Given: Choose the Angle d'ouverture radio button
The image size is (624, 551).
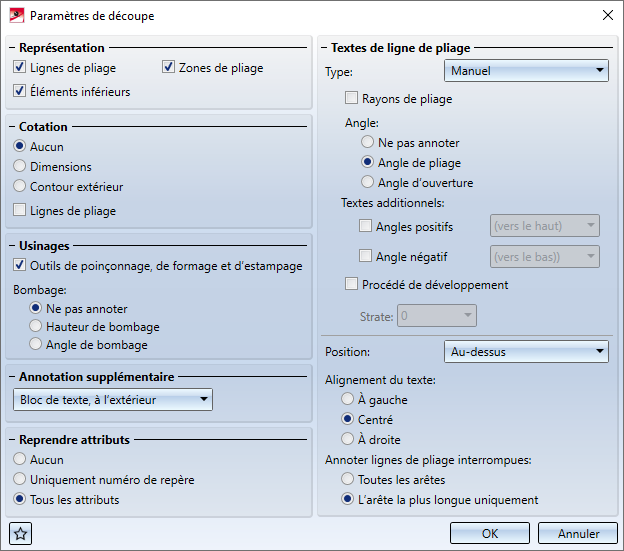Looking at the screenshot, I should [369, 183].
